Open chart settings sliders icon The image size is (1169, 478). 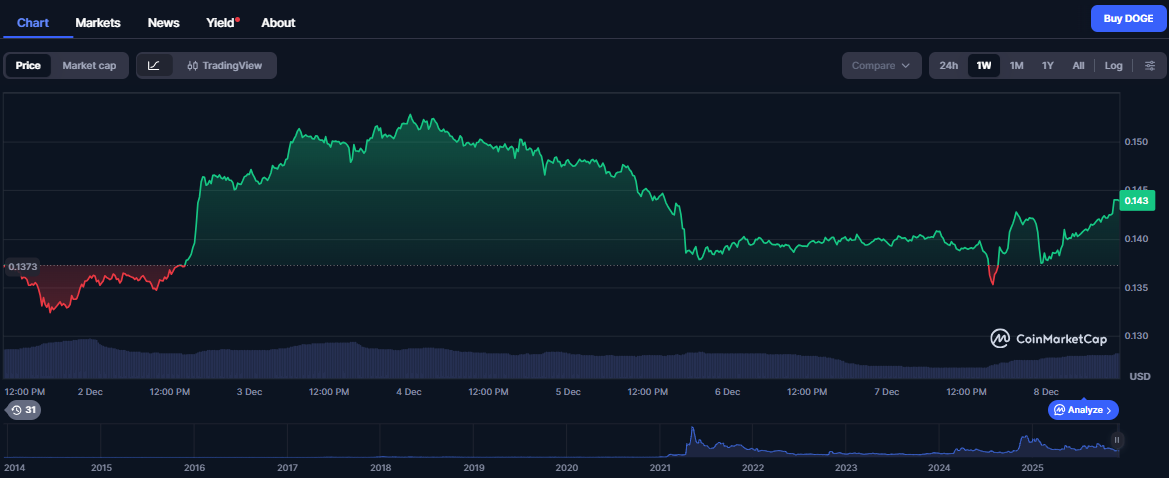(1149, 66)
